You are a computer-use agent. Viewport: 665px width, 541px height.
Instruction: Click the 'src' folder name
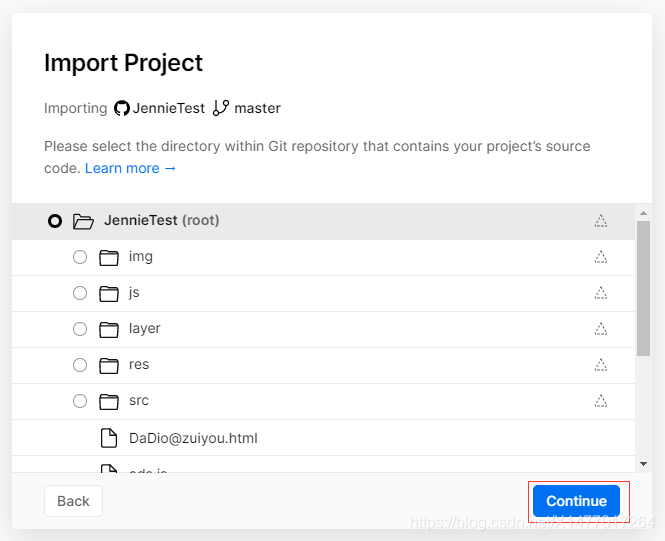click(x=139, y=401)
